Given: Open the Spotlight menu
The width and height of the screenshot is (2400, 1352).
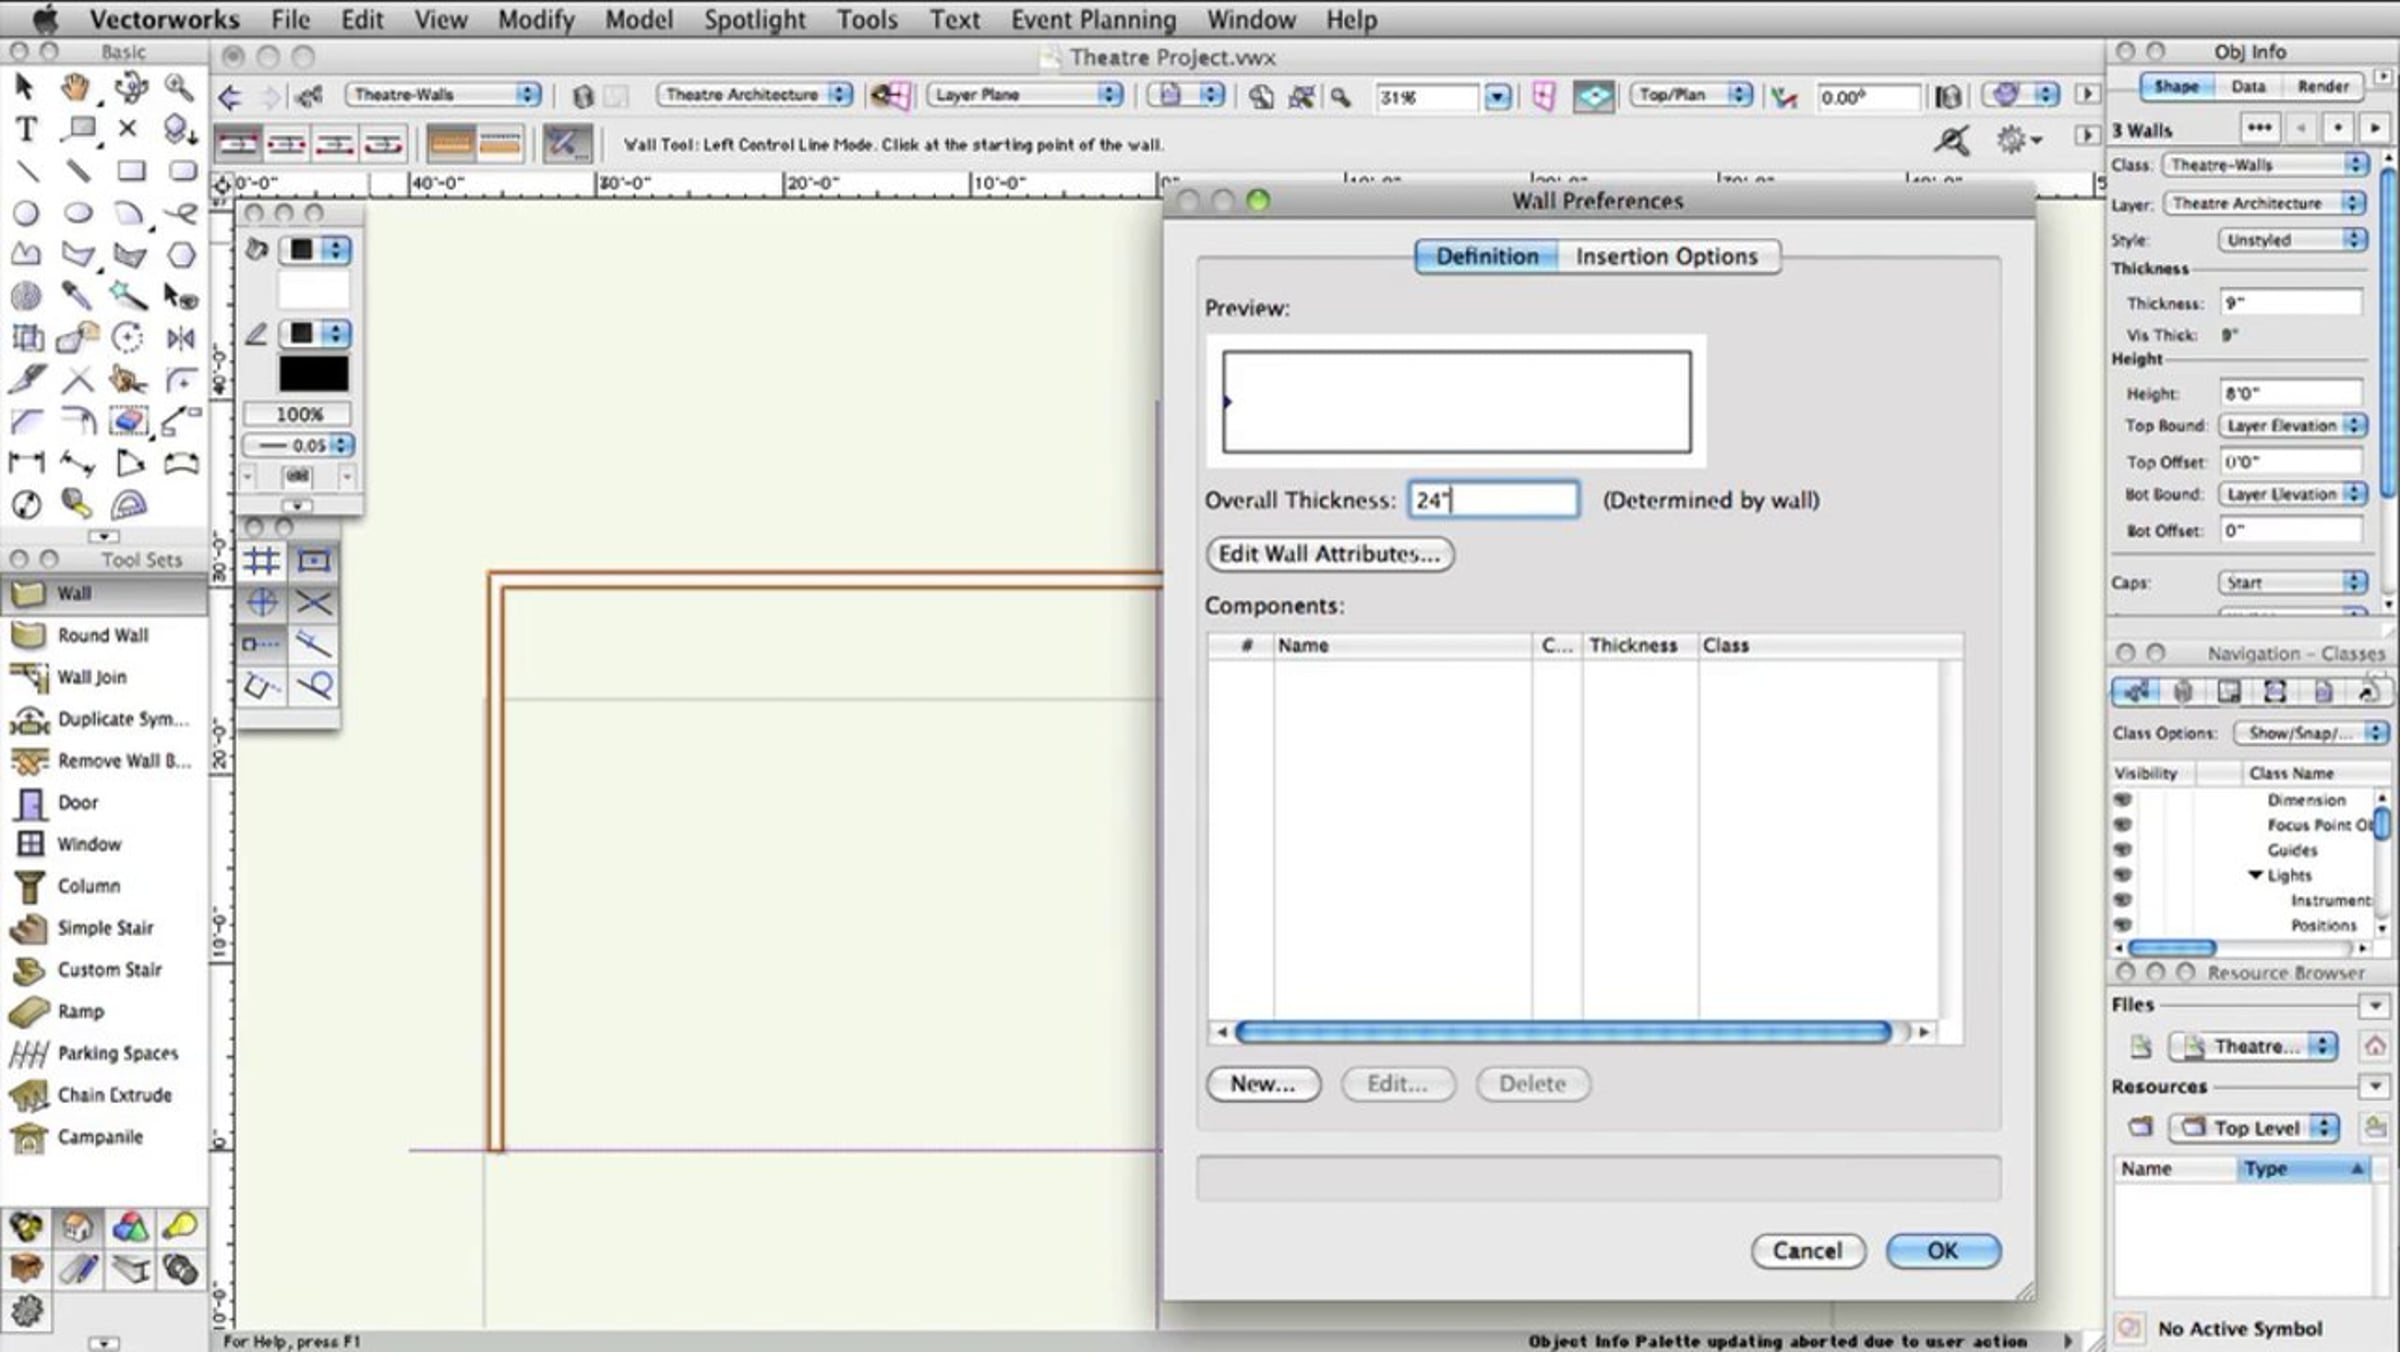Looking at the screenshot, I should [754, 20].
